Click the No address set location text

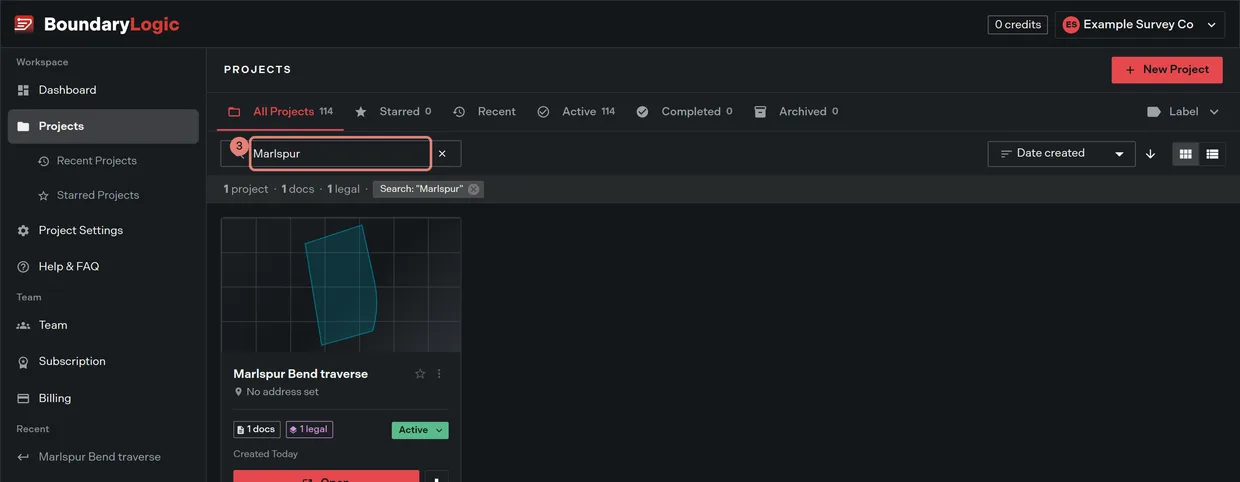(283, 392)
